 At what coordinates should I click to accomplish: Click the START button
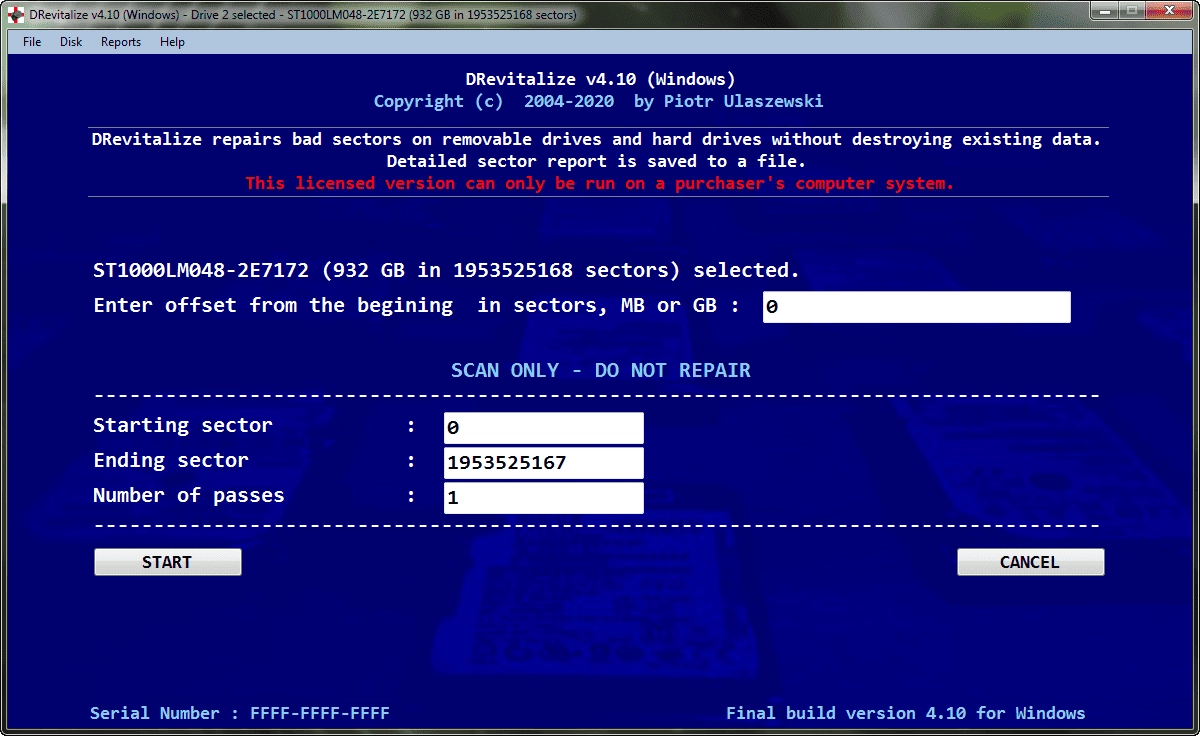point(167,562)
